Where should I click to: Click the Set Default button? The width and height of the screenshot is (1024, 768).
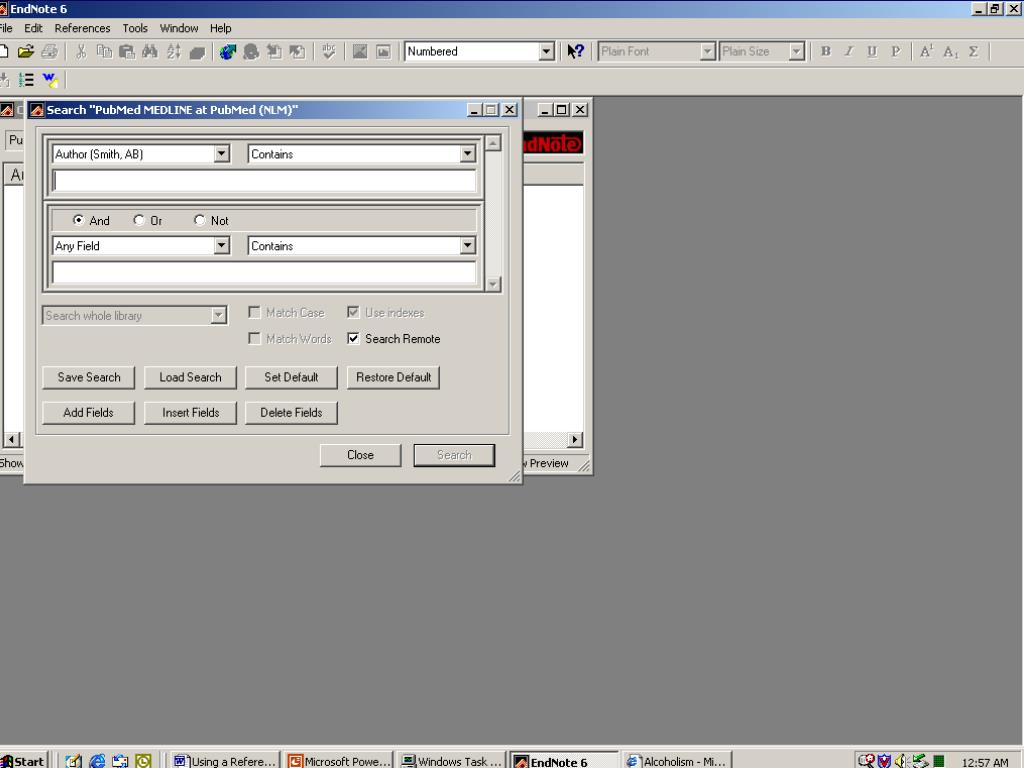coord(291,377)
